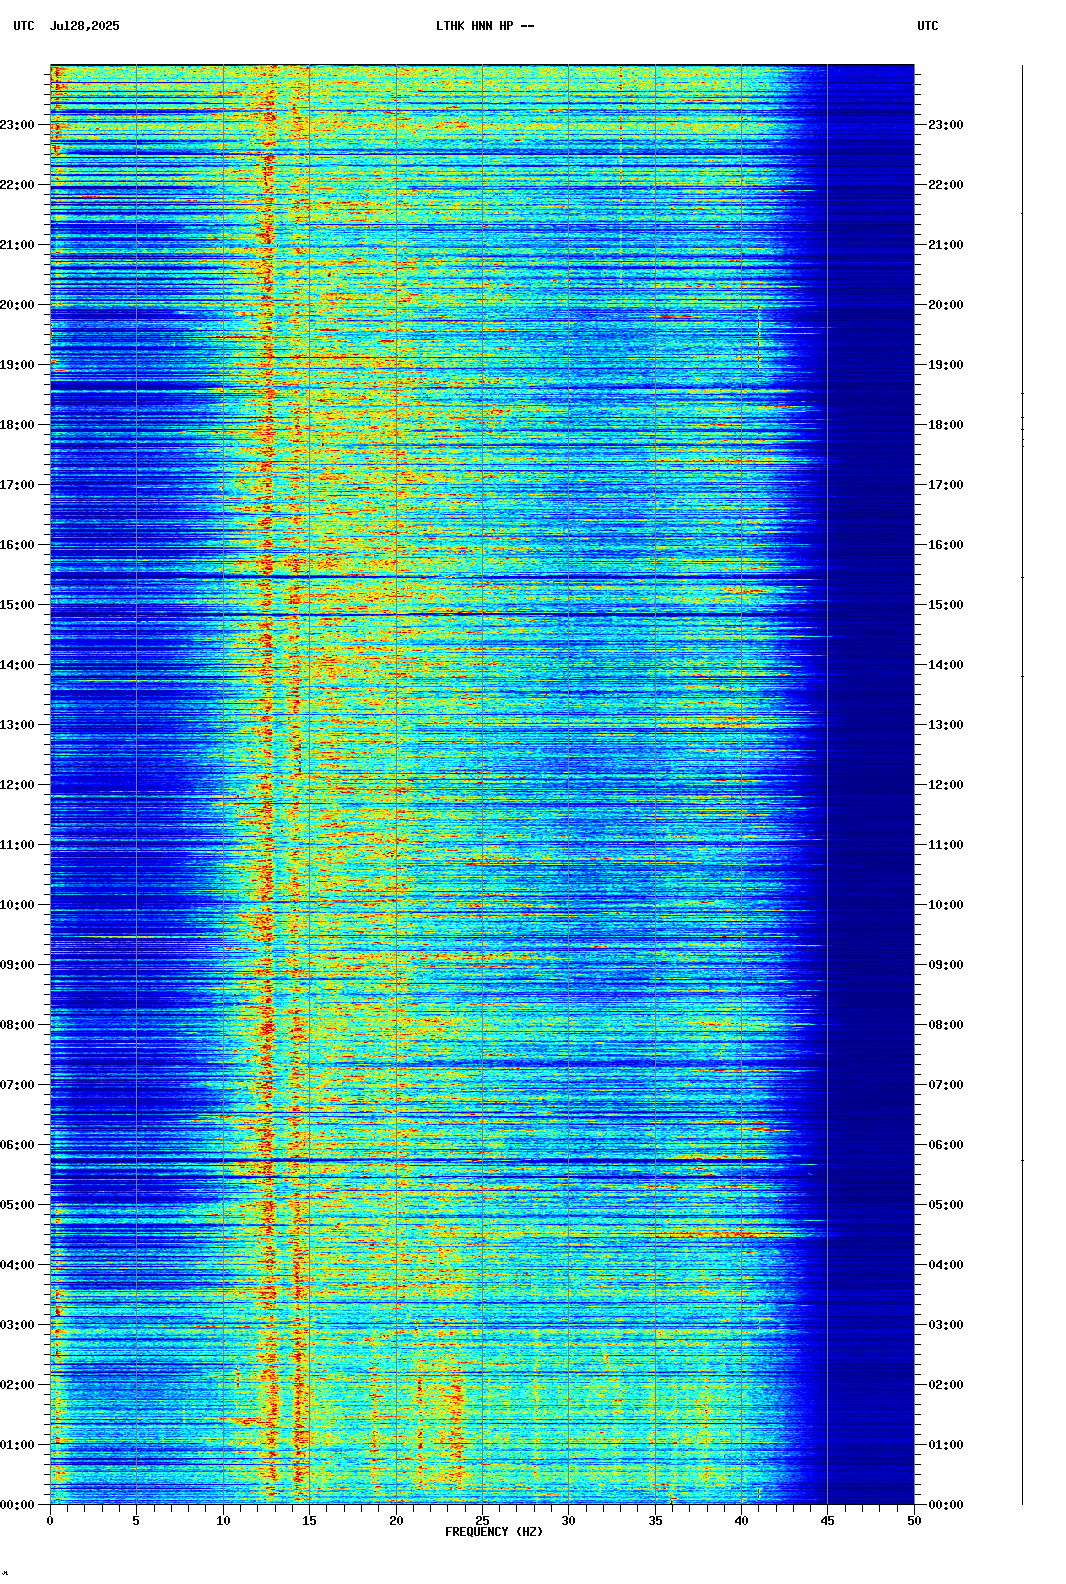Click the 40 Hz tick label

click(x=741, y=1521)
